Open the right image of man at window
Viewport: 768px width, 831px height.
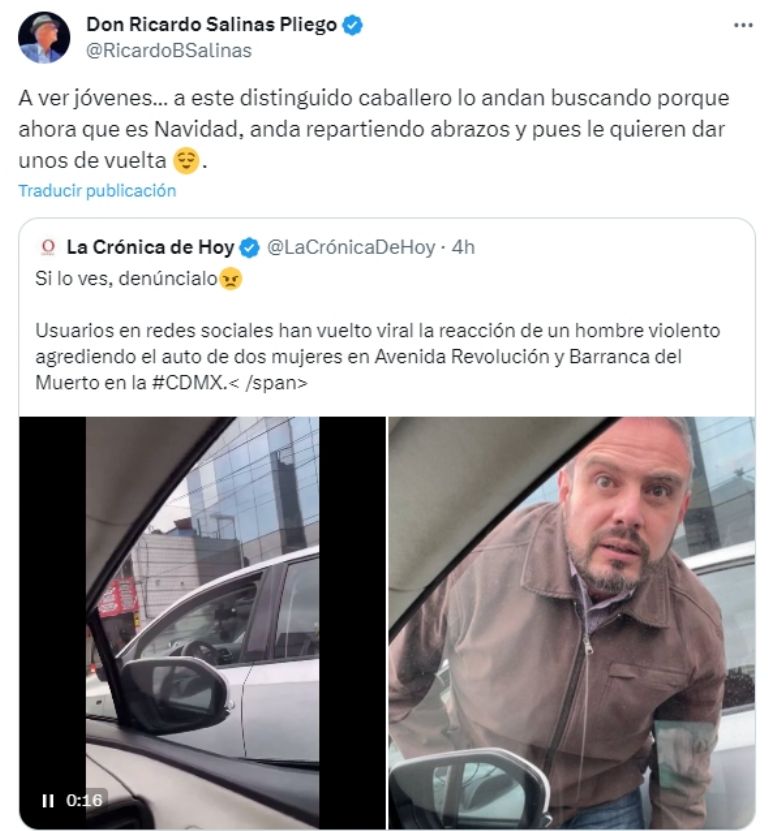pyautogui.click(x=571, y=623)
